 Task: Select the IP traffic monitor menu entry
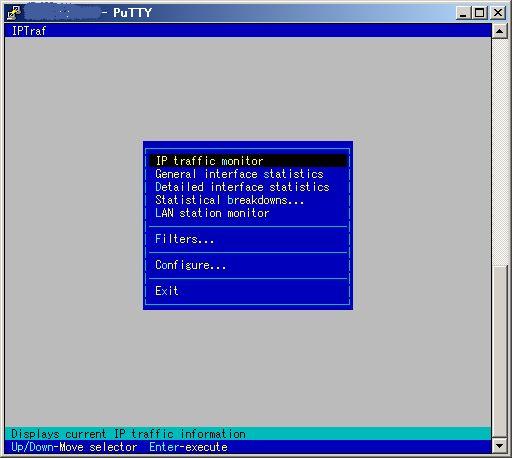(248, 161)
